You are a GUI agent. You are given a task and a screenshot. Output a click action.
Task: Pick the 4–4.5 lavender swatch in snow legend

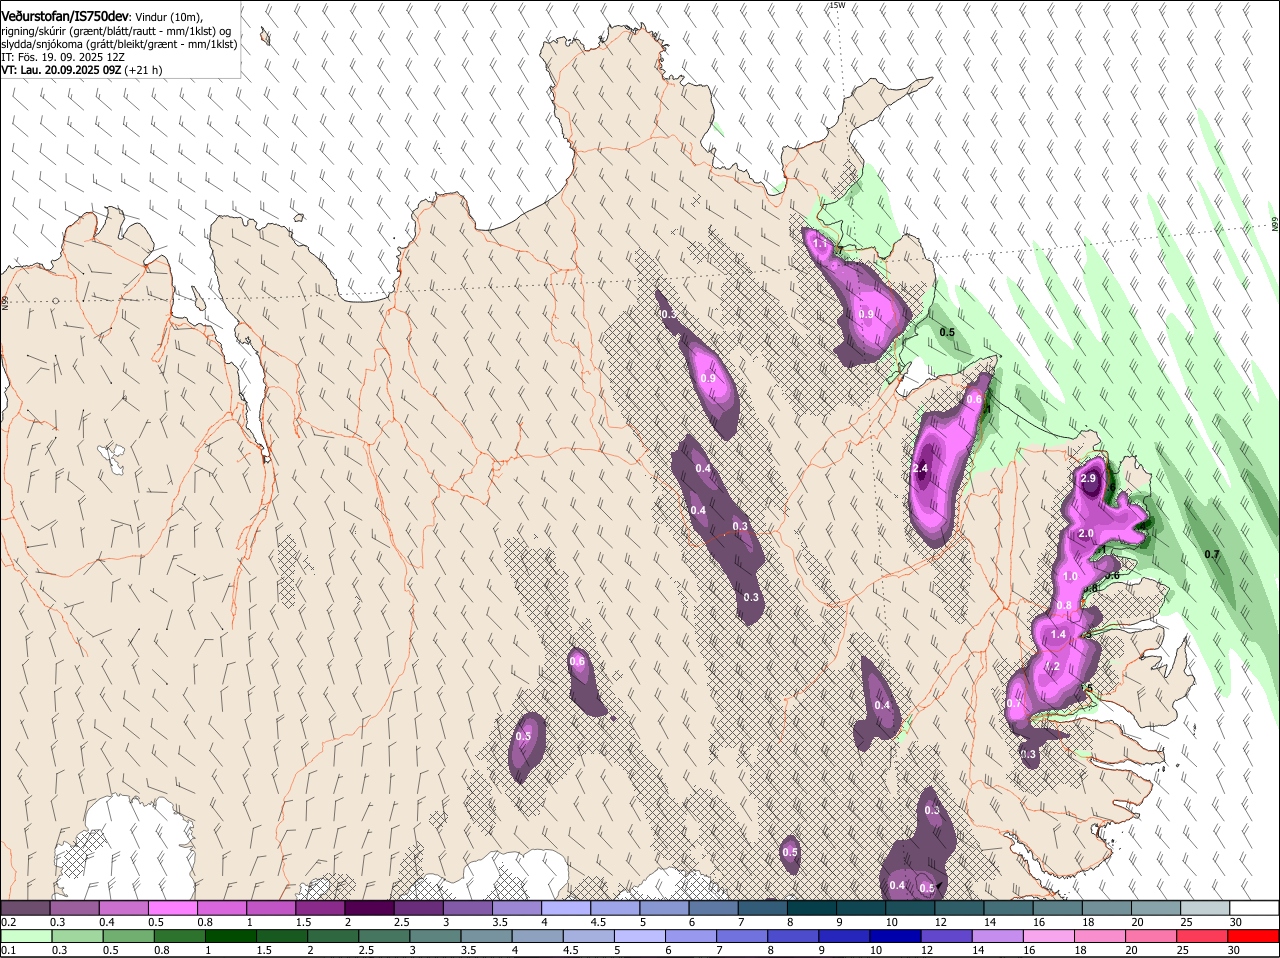566,907
